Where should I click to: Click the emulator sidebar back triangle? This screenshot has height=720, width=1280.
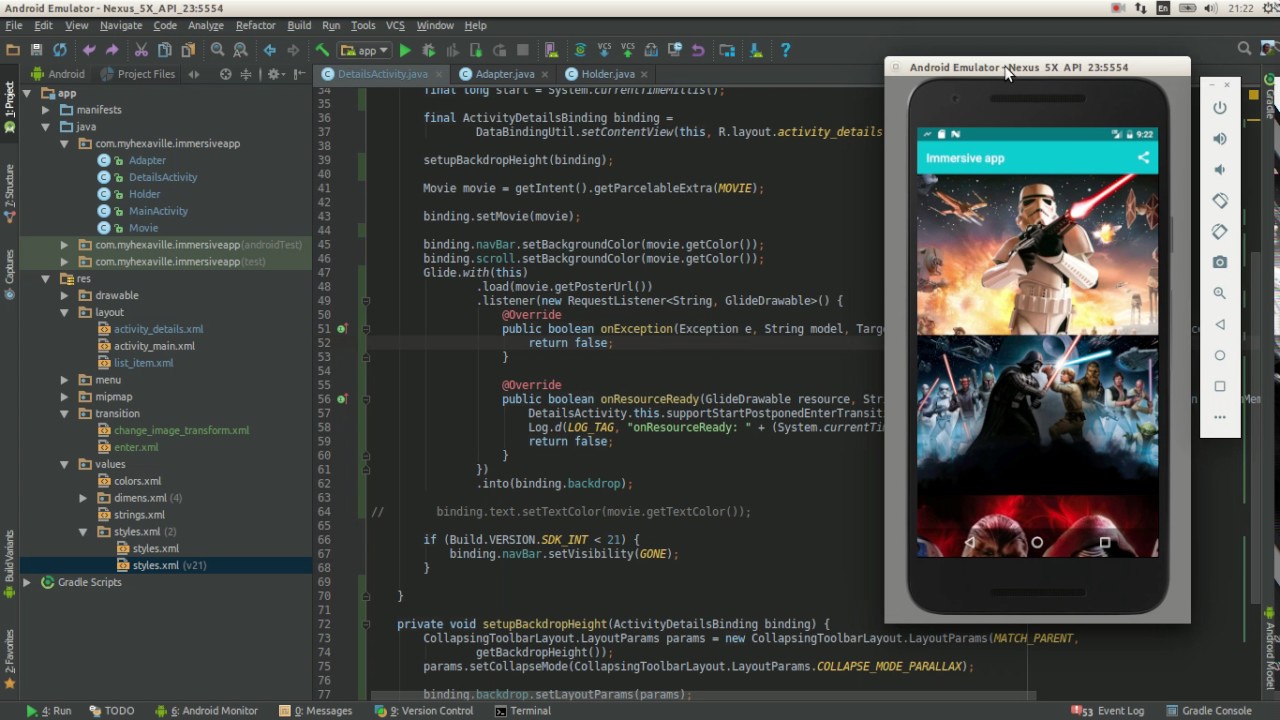coord(1220,324)
